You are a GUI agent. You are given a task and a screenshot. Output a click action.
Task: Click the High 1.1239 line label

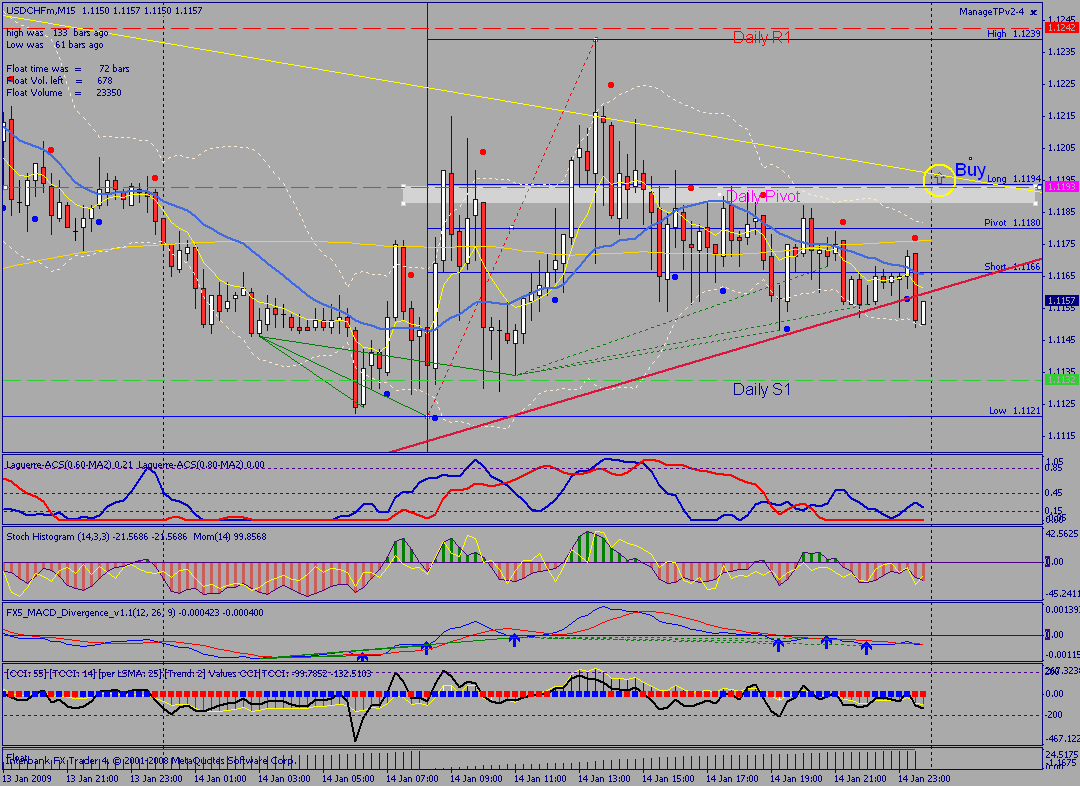pyautogui.click(x=1013, y=33)
